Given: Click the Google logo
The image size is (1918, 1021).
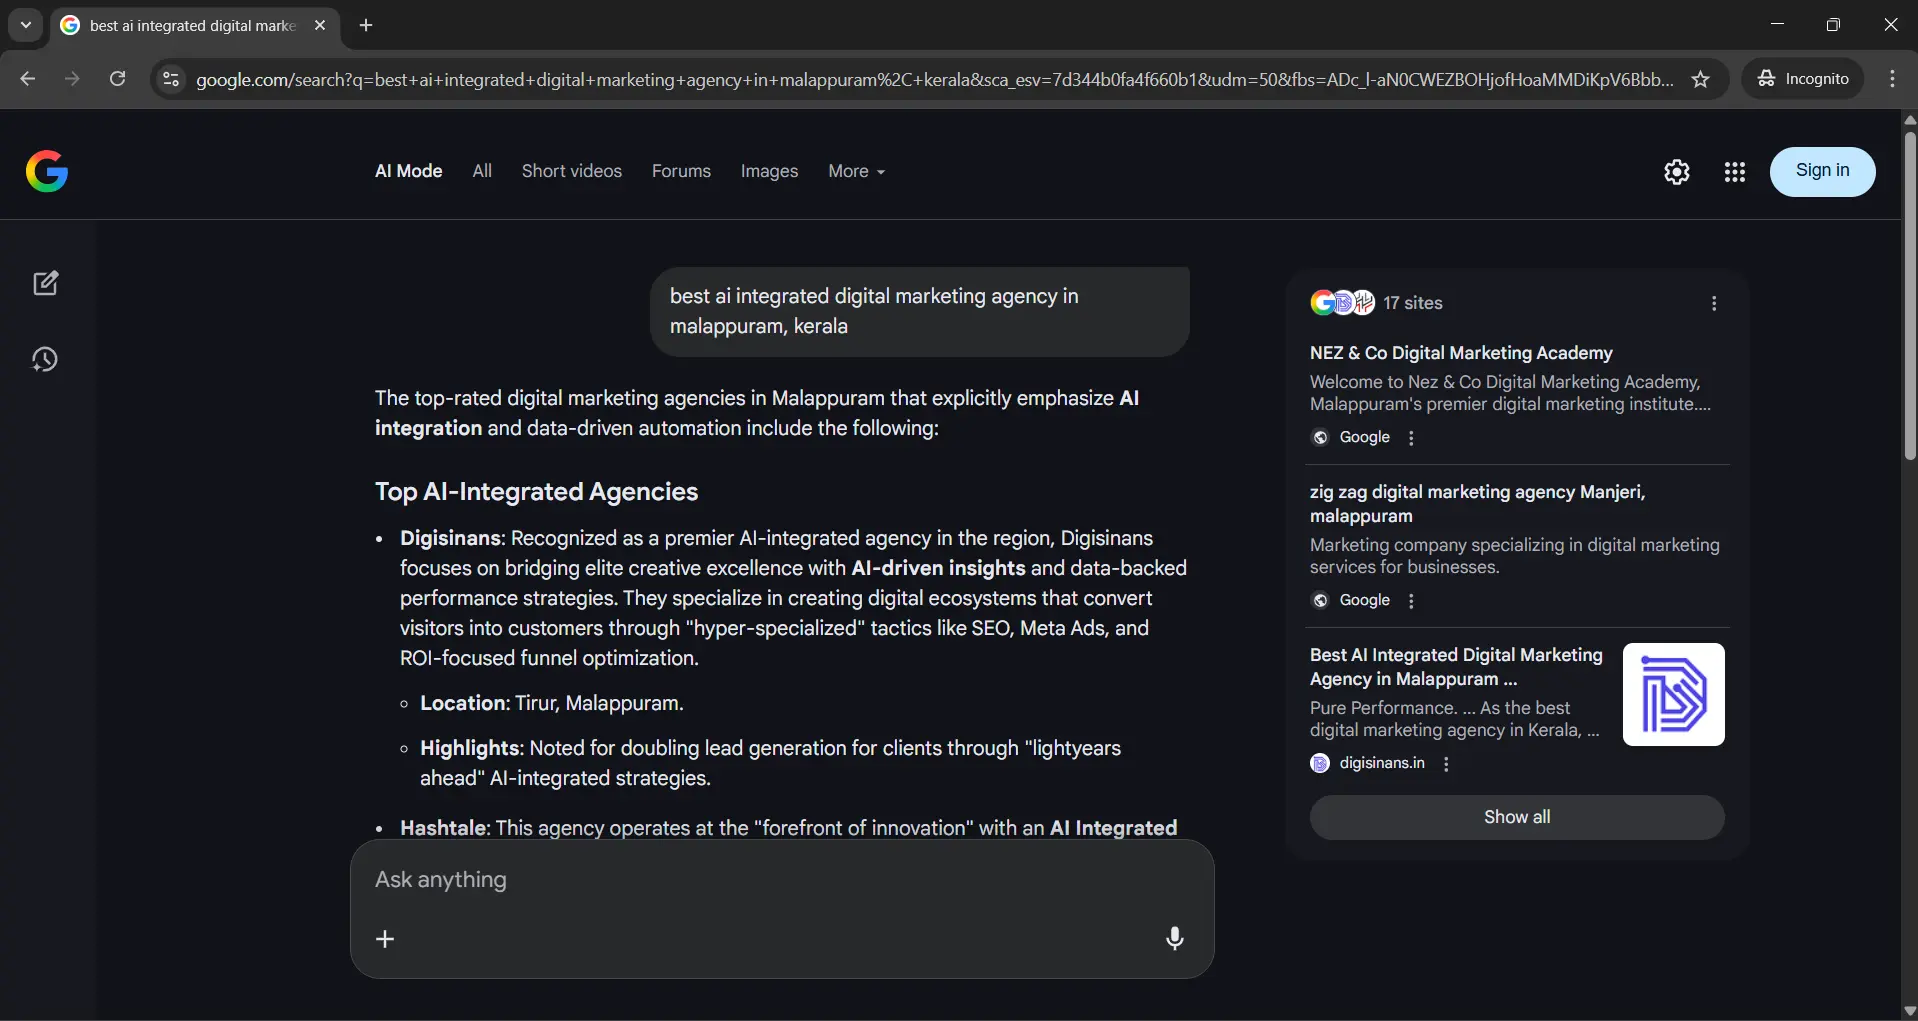Looking at the screenshot, I should 47,171.
